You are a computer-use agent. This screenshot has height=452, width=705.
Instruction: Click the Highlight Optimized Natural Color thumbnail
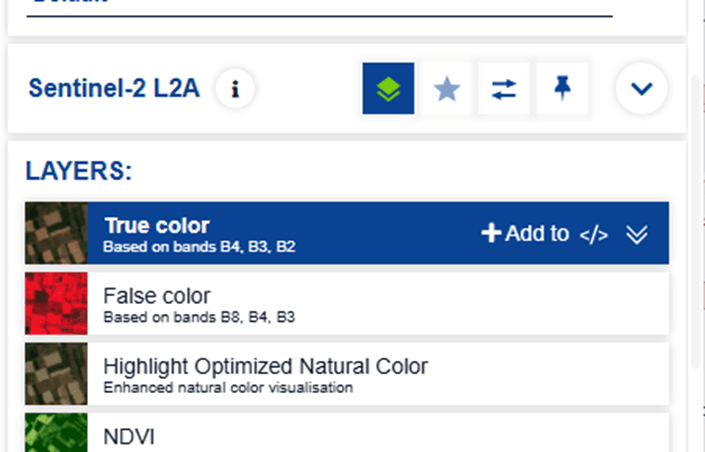[56, 374]
